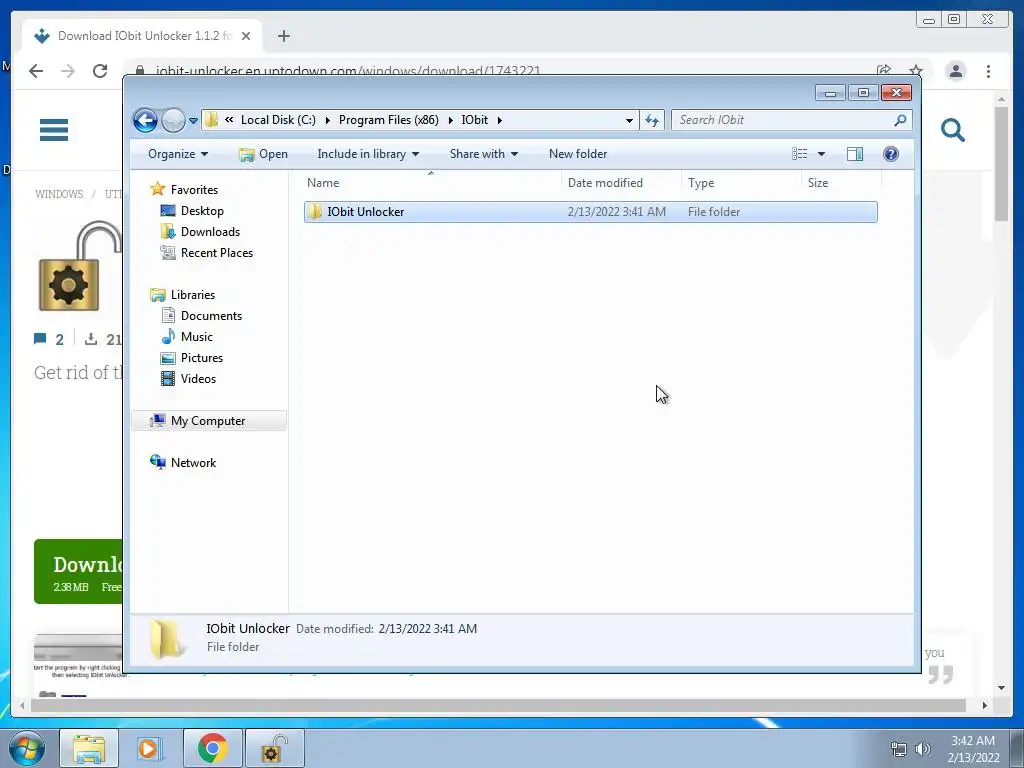Click the volume speaker tray icon
The width and height of the screenshot is (1024, 768).
(923, 749)
